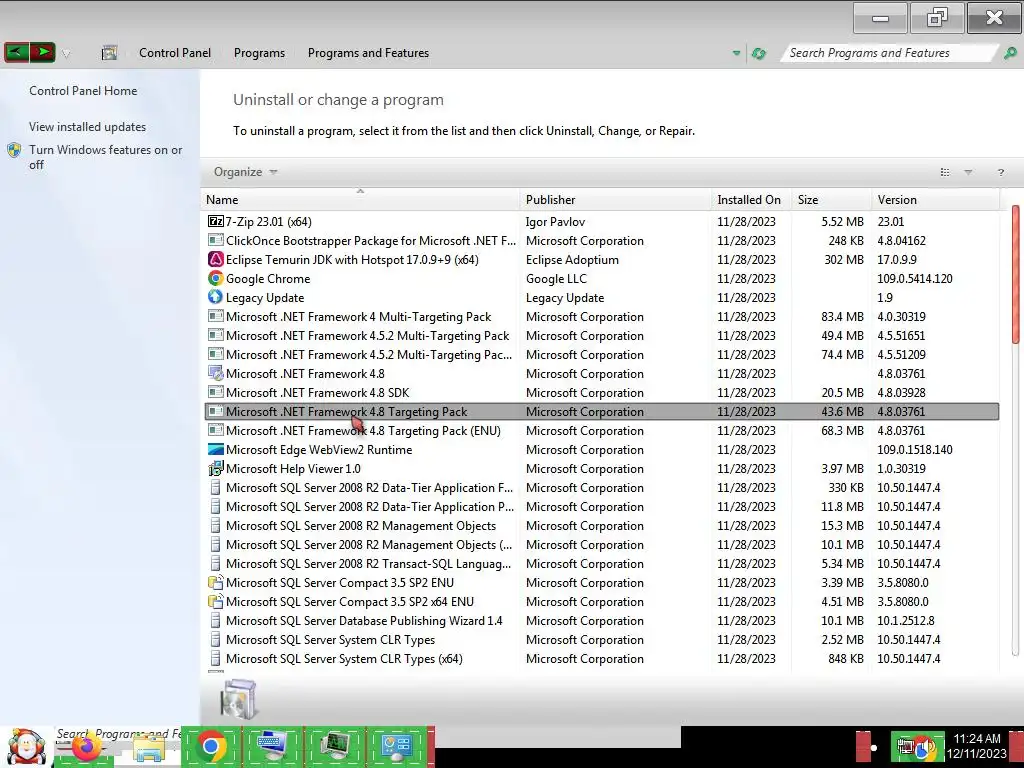The width and height of the screenshot is (1024, 768).
Task: Open the Santa Start button
Action: tap(25, 747)
